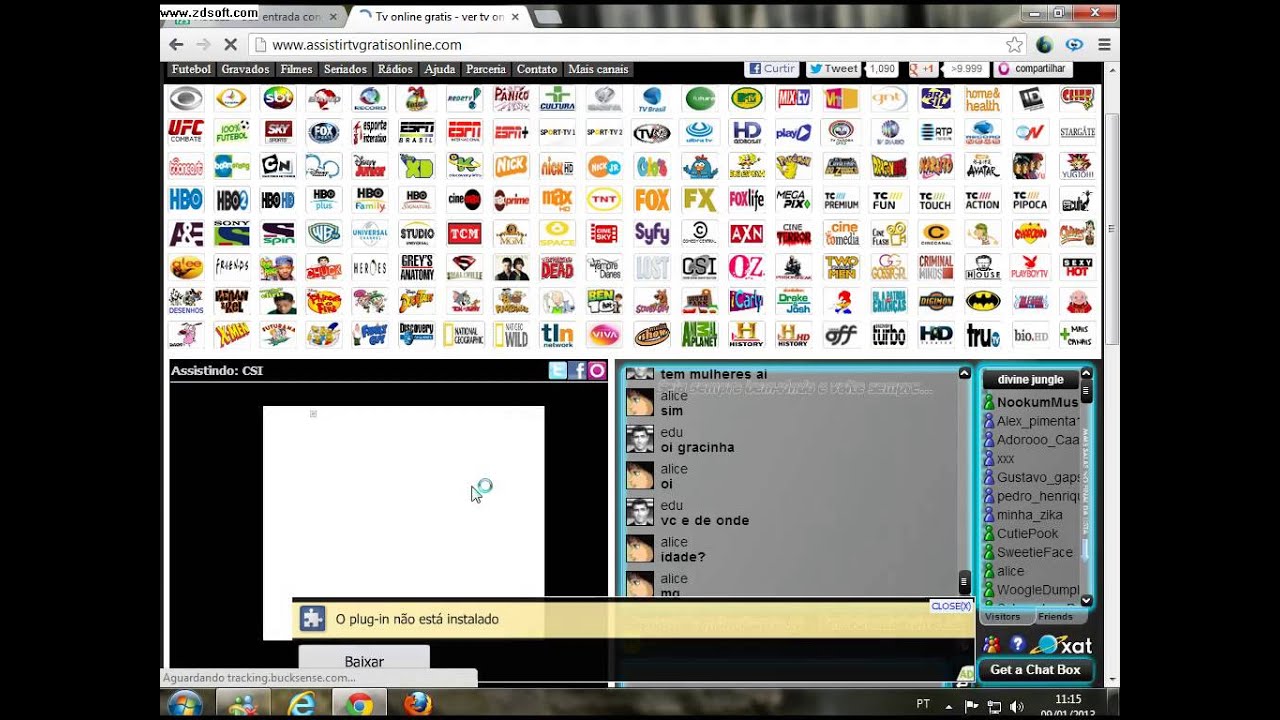The image size is (1280, 720).
Task: Open the TC Premium channel icon
Action: point(841,199)
